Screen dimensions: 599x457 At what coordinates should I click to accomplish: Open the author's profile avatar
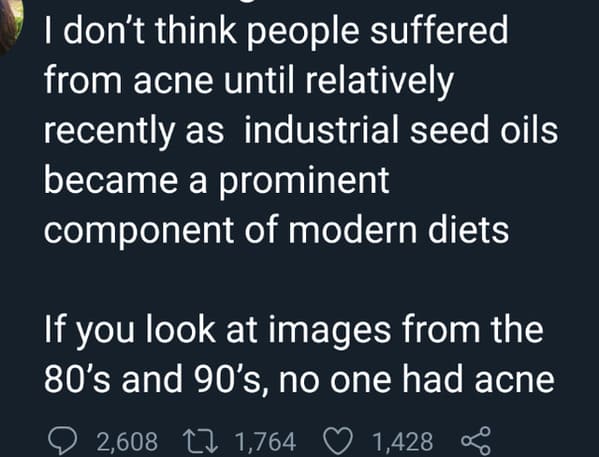click(11, 23)
